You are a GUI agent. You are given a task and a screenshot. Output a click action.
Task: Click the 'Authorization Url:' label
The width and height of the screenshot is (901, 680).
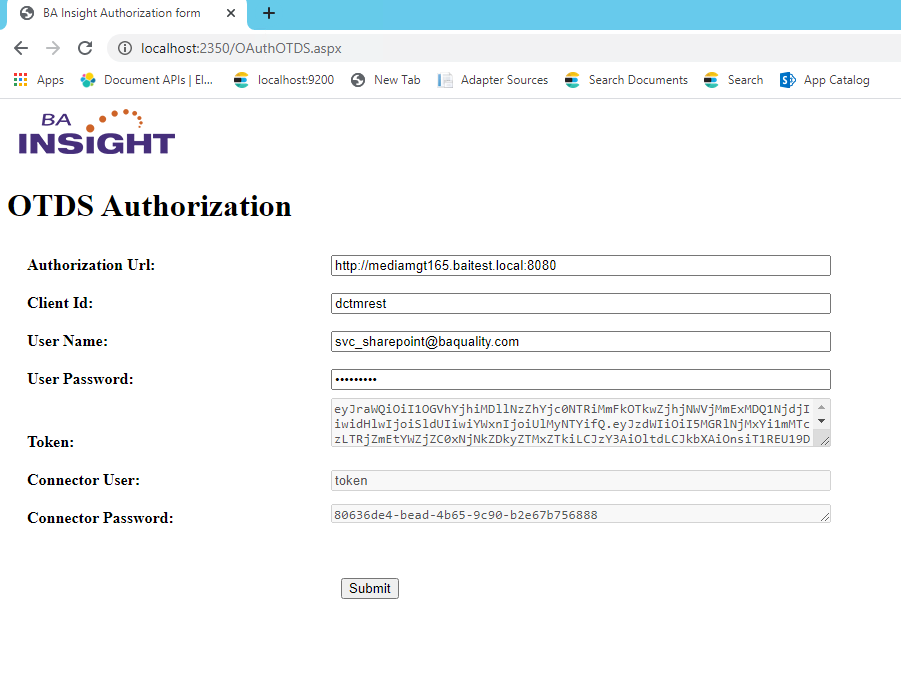click(x=91, y=265)
